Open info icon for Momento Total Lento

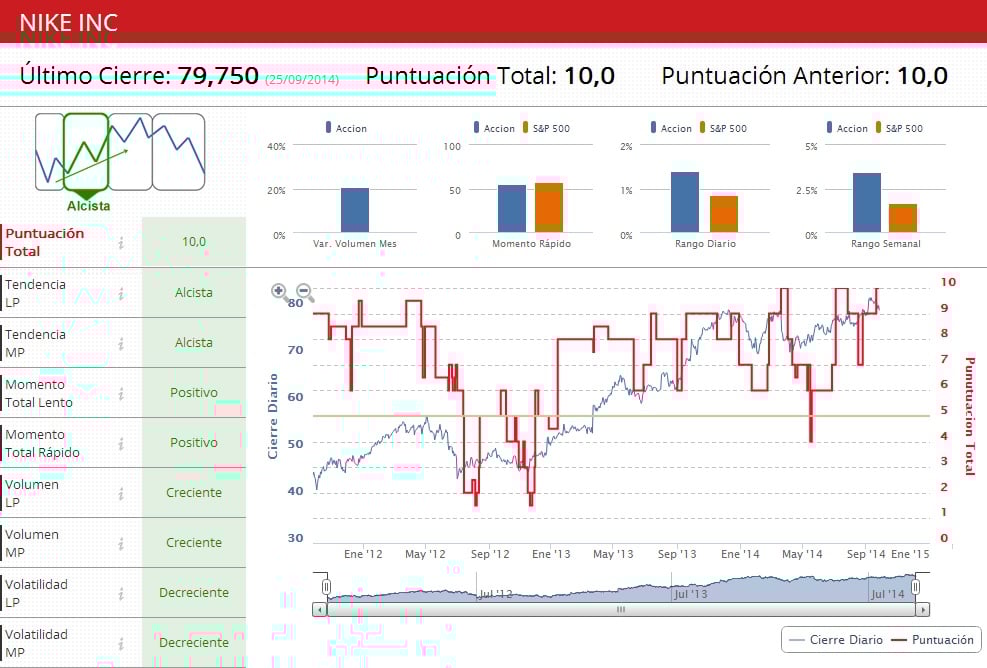121,393
